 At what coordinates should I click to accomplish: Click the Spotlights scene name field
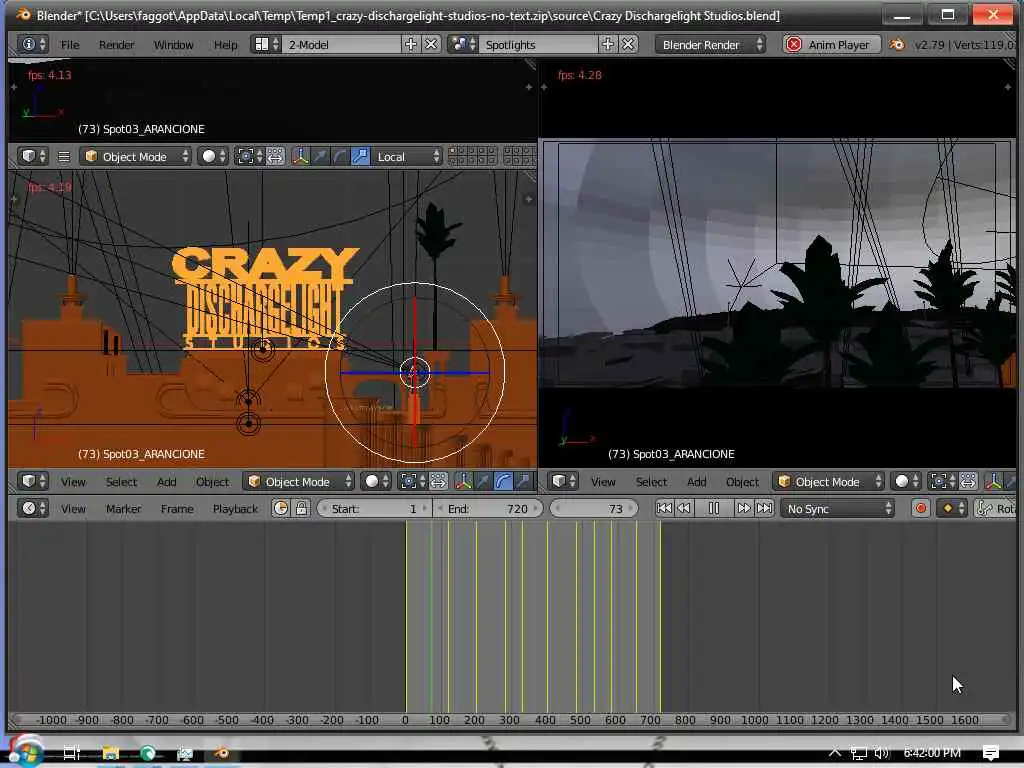(x=539, y=44)
